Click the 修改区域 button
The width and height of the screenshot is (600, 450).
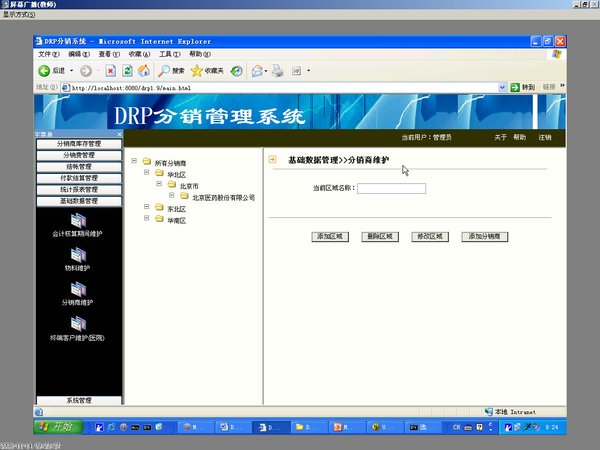430,236
